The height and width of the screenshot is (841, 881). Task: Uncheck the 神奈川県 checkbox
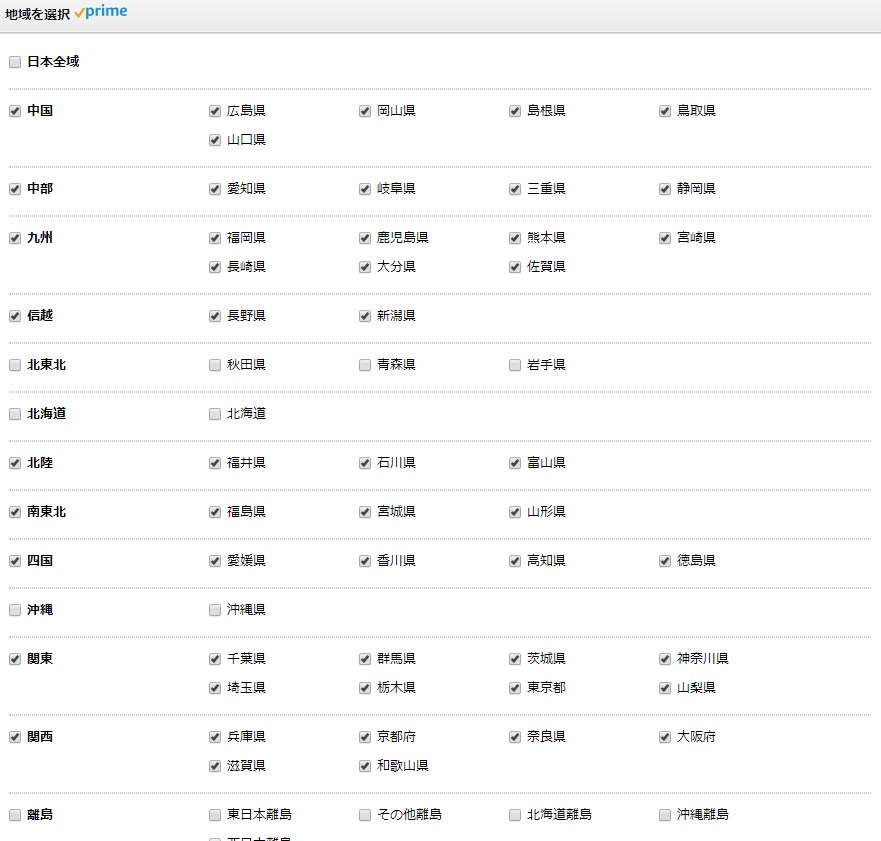pos(665,659)
